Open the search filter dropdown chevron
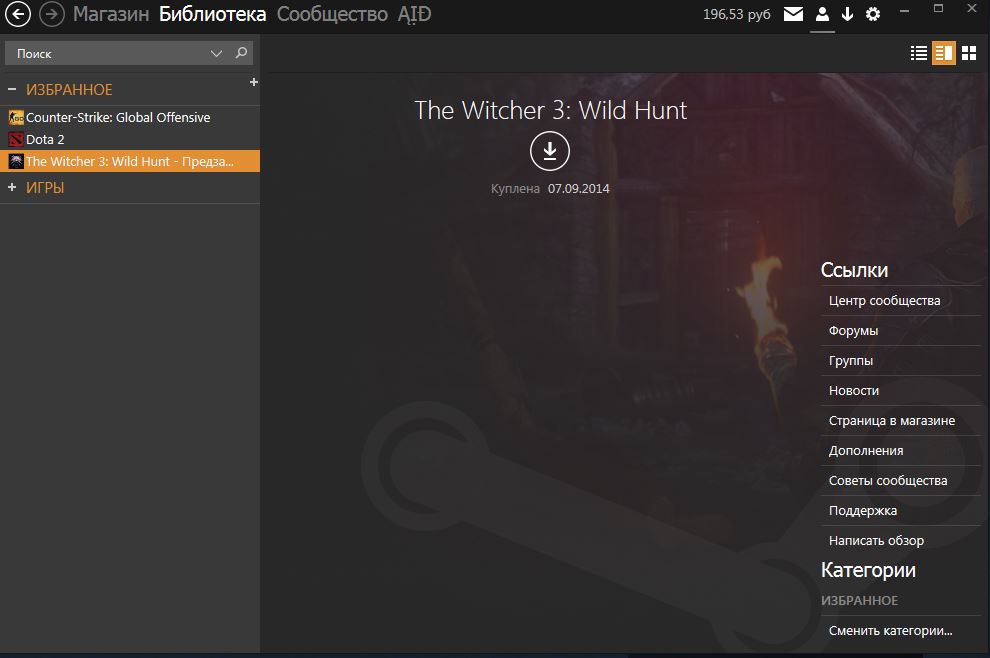The width and height of the screenshot is (990, 658). point(217,54)
